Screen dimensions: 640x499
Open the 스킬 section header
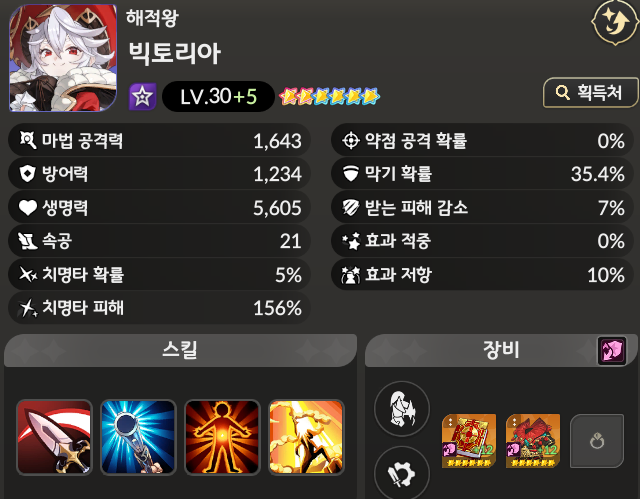(180, 350)
